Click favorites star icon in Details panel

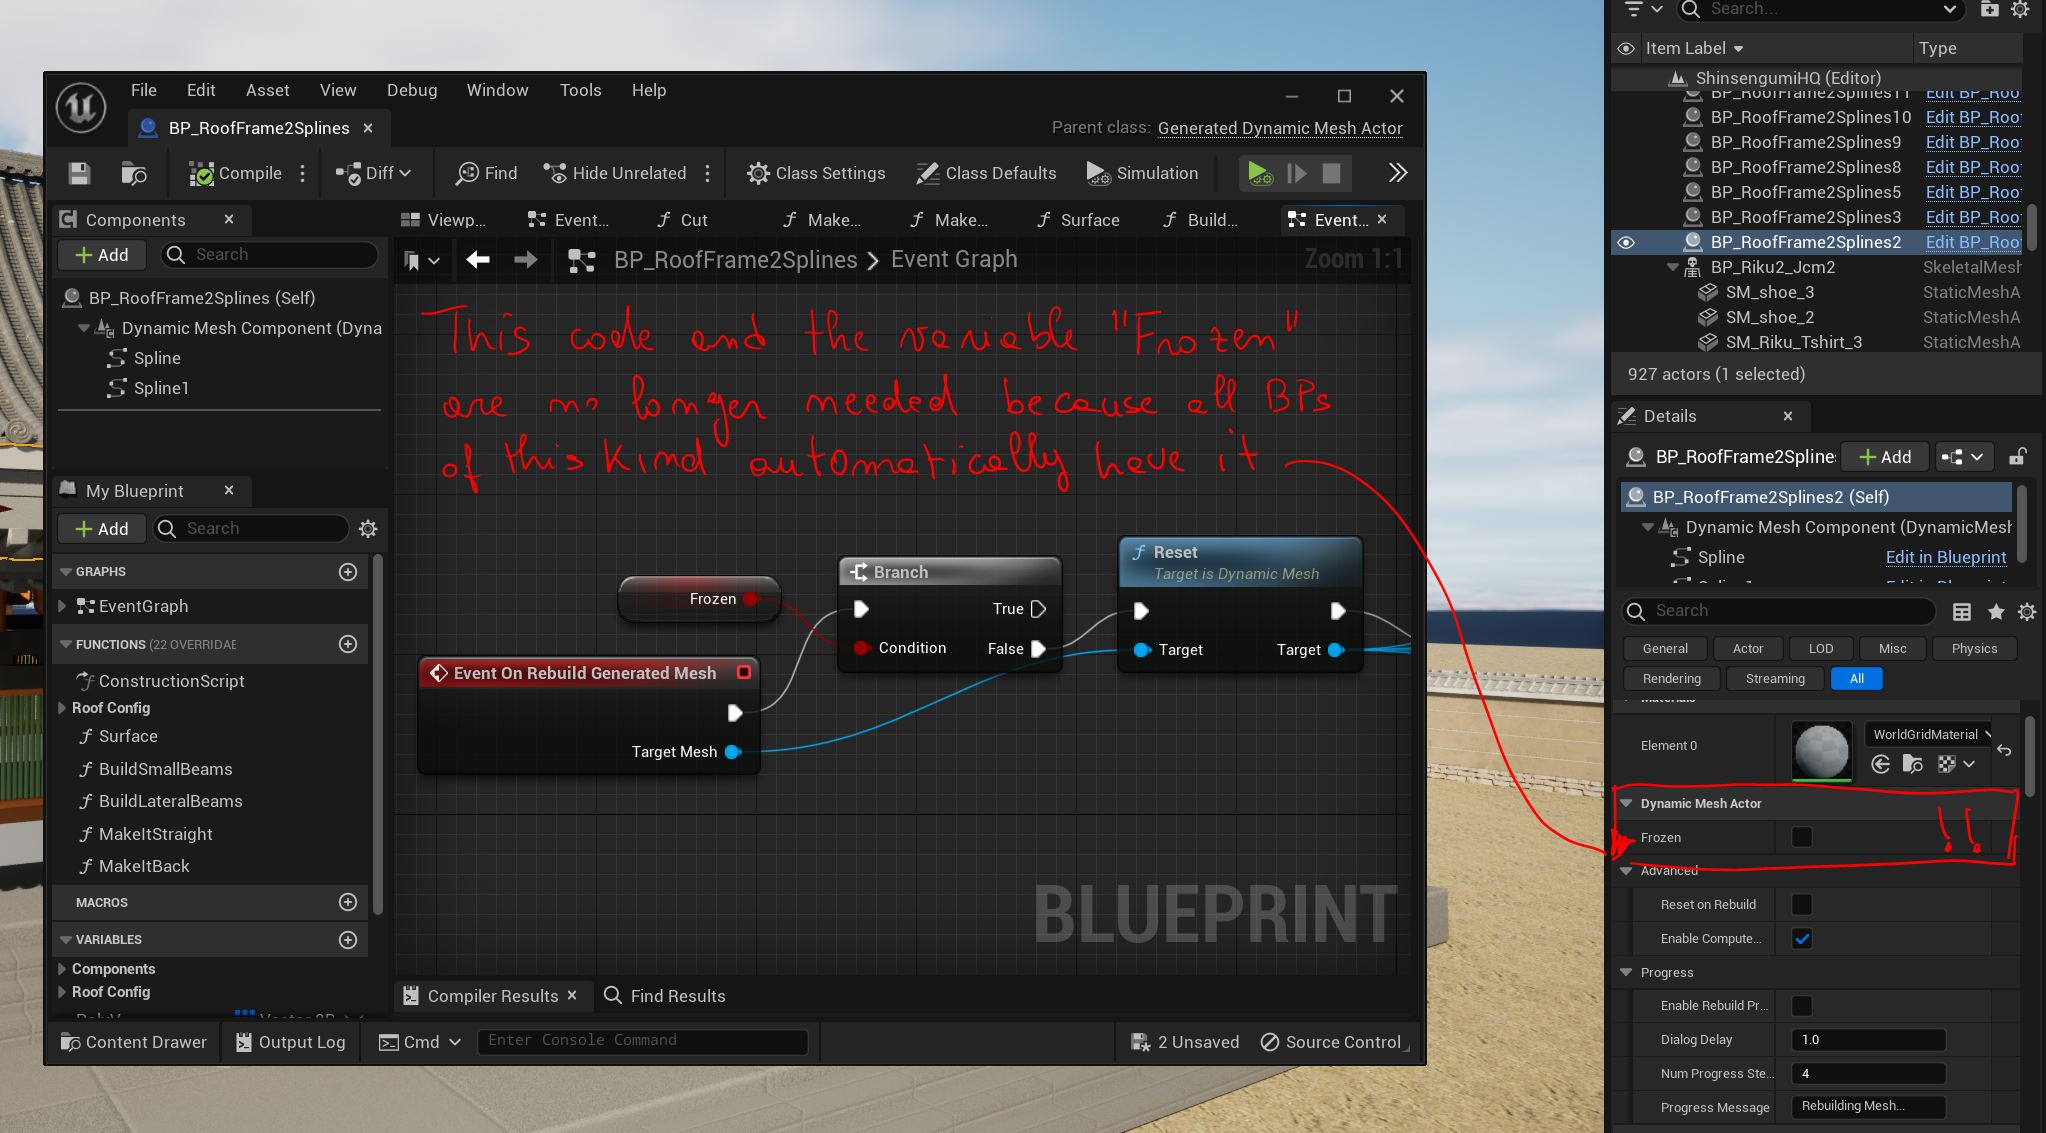[1996, 611]
